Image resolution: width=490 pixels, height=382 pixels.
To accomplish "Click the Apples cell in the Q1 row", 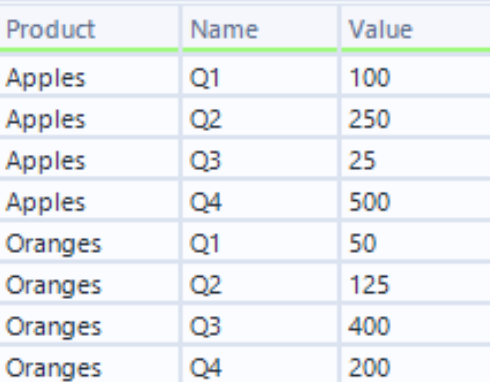I will pyautogui.click(x=89, y=78).
